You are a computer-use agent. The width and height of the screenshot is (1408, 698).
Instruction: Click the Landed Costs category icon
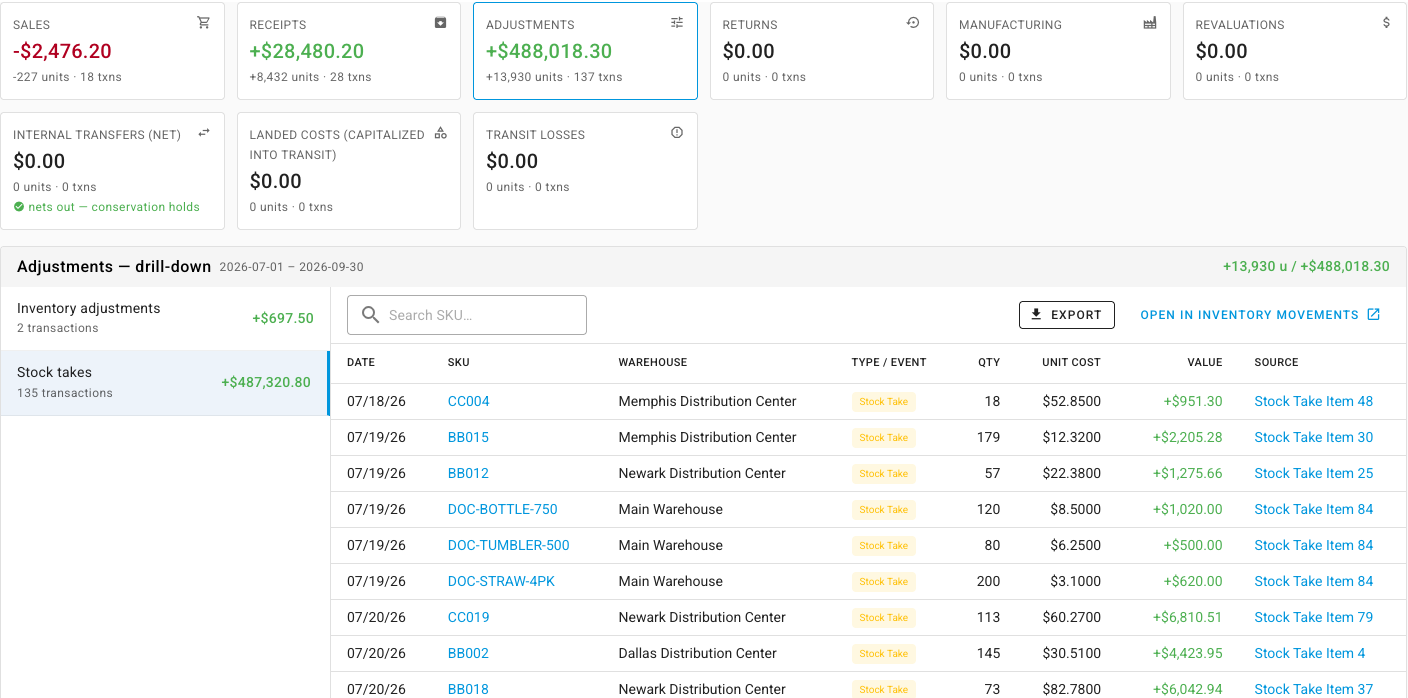pos(440,133)
